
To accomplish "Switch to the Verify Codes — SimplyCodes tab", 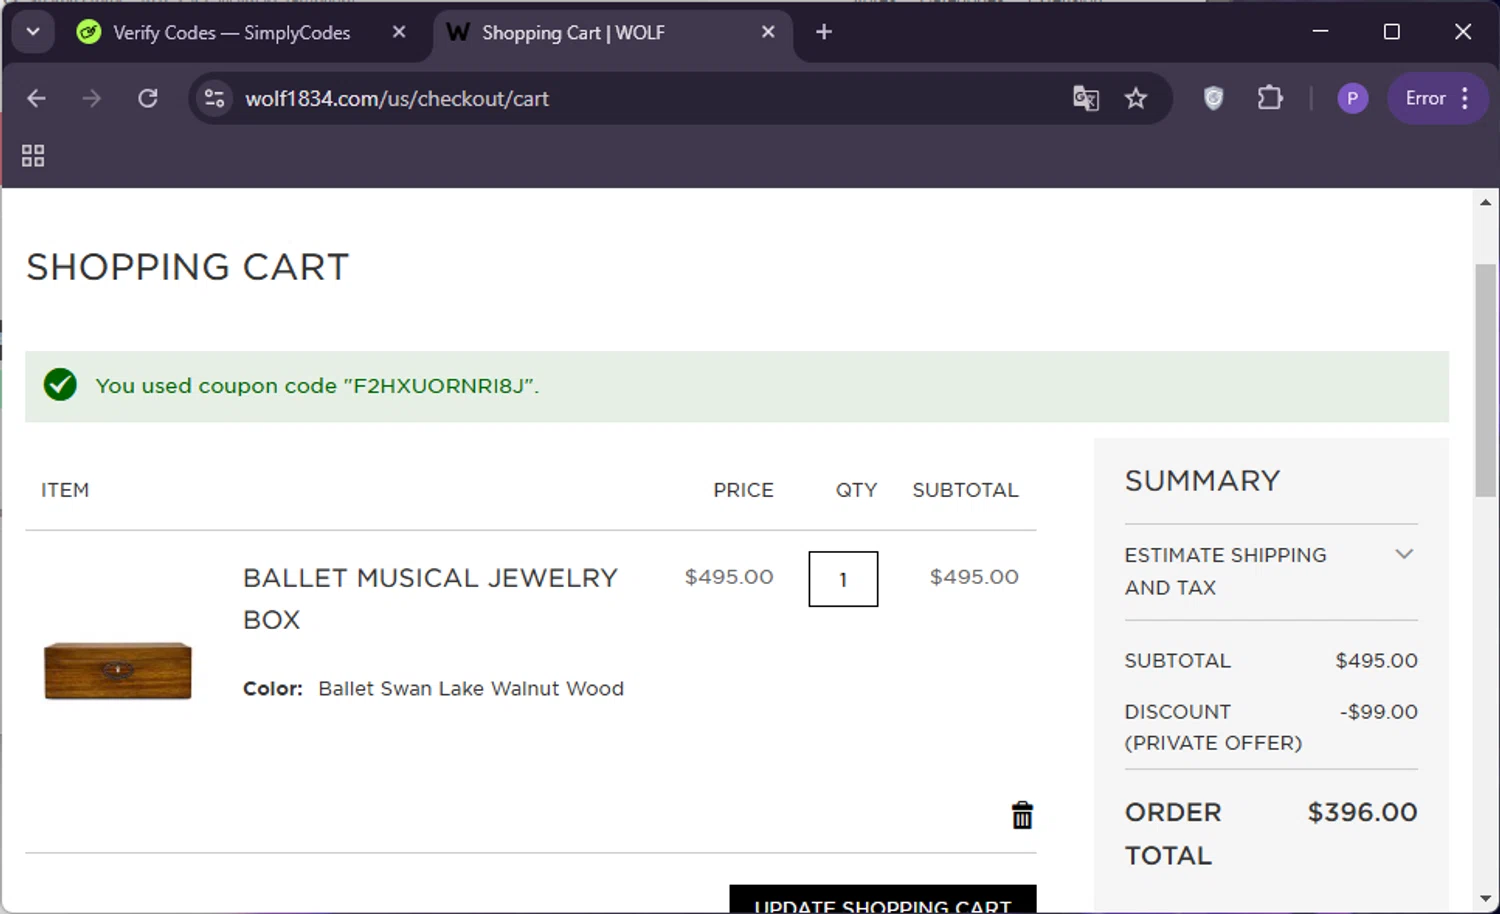I will pos(230,33).
